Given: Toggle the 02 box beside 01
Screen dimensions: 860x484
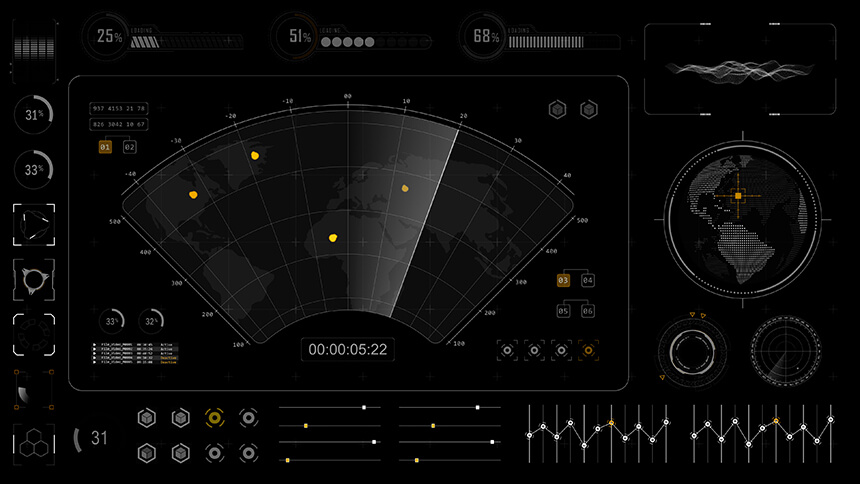Looking at the screenshot, I should [129, 147].
